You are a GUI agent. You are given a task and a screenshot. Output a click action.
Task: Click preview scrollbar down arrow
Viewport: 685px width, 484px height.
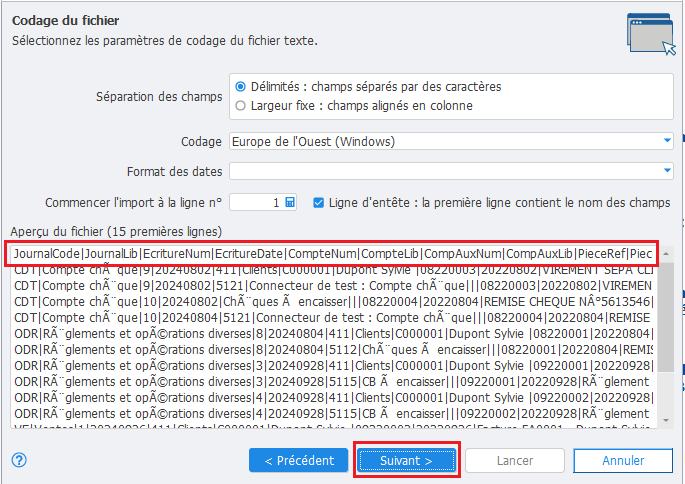[666, 420]
